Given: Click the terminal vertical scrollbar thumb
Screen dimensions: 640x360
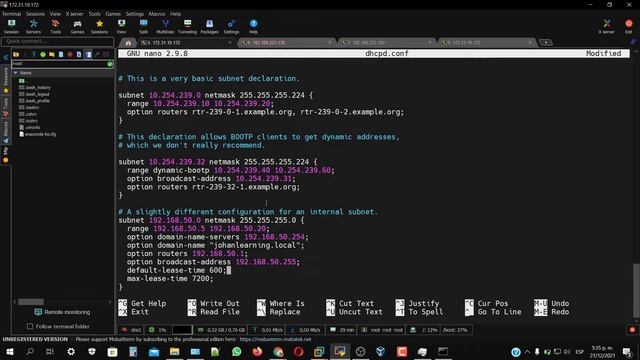Looking at the screenshot, I should [x=636, y=290].
